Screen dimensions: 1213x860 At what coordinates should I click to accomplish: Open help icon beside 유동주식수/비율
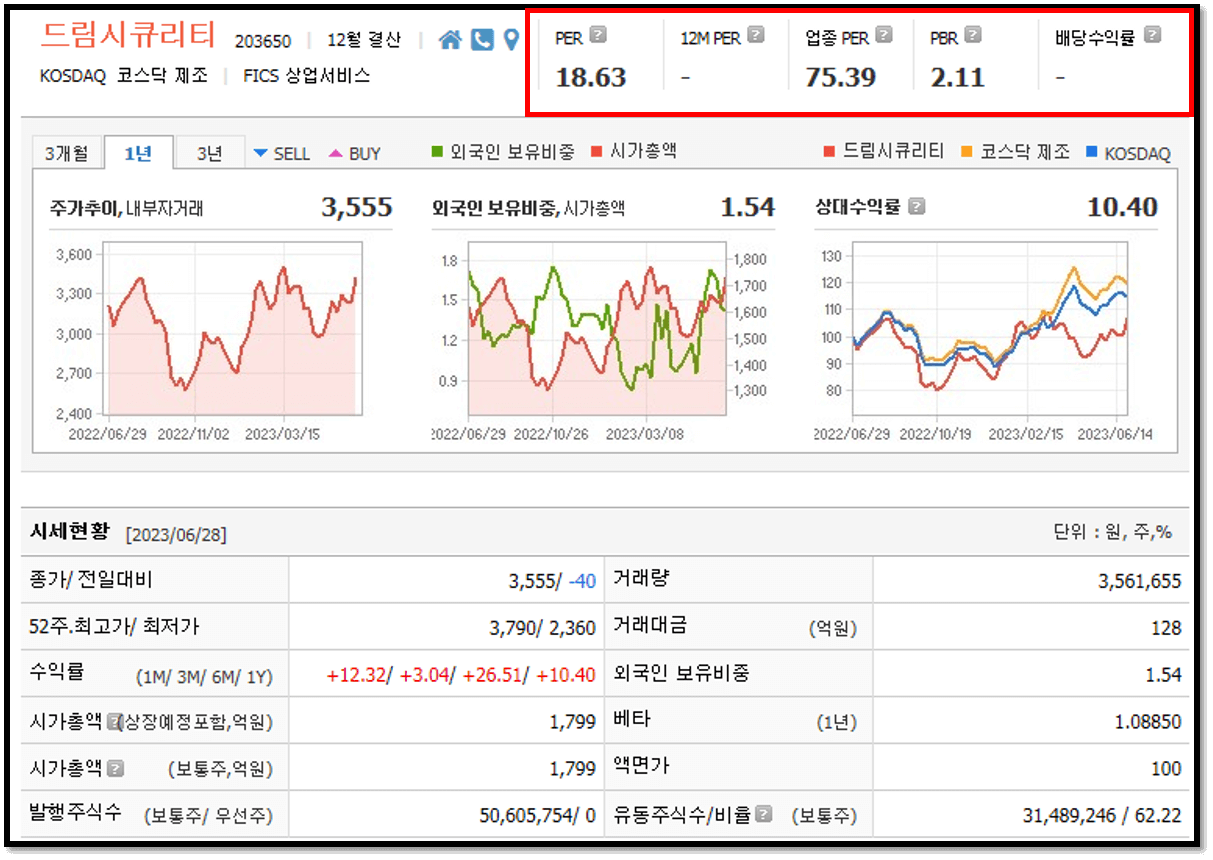[765, 814]
